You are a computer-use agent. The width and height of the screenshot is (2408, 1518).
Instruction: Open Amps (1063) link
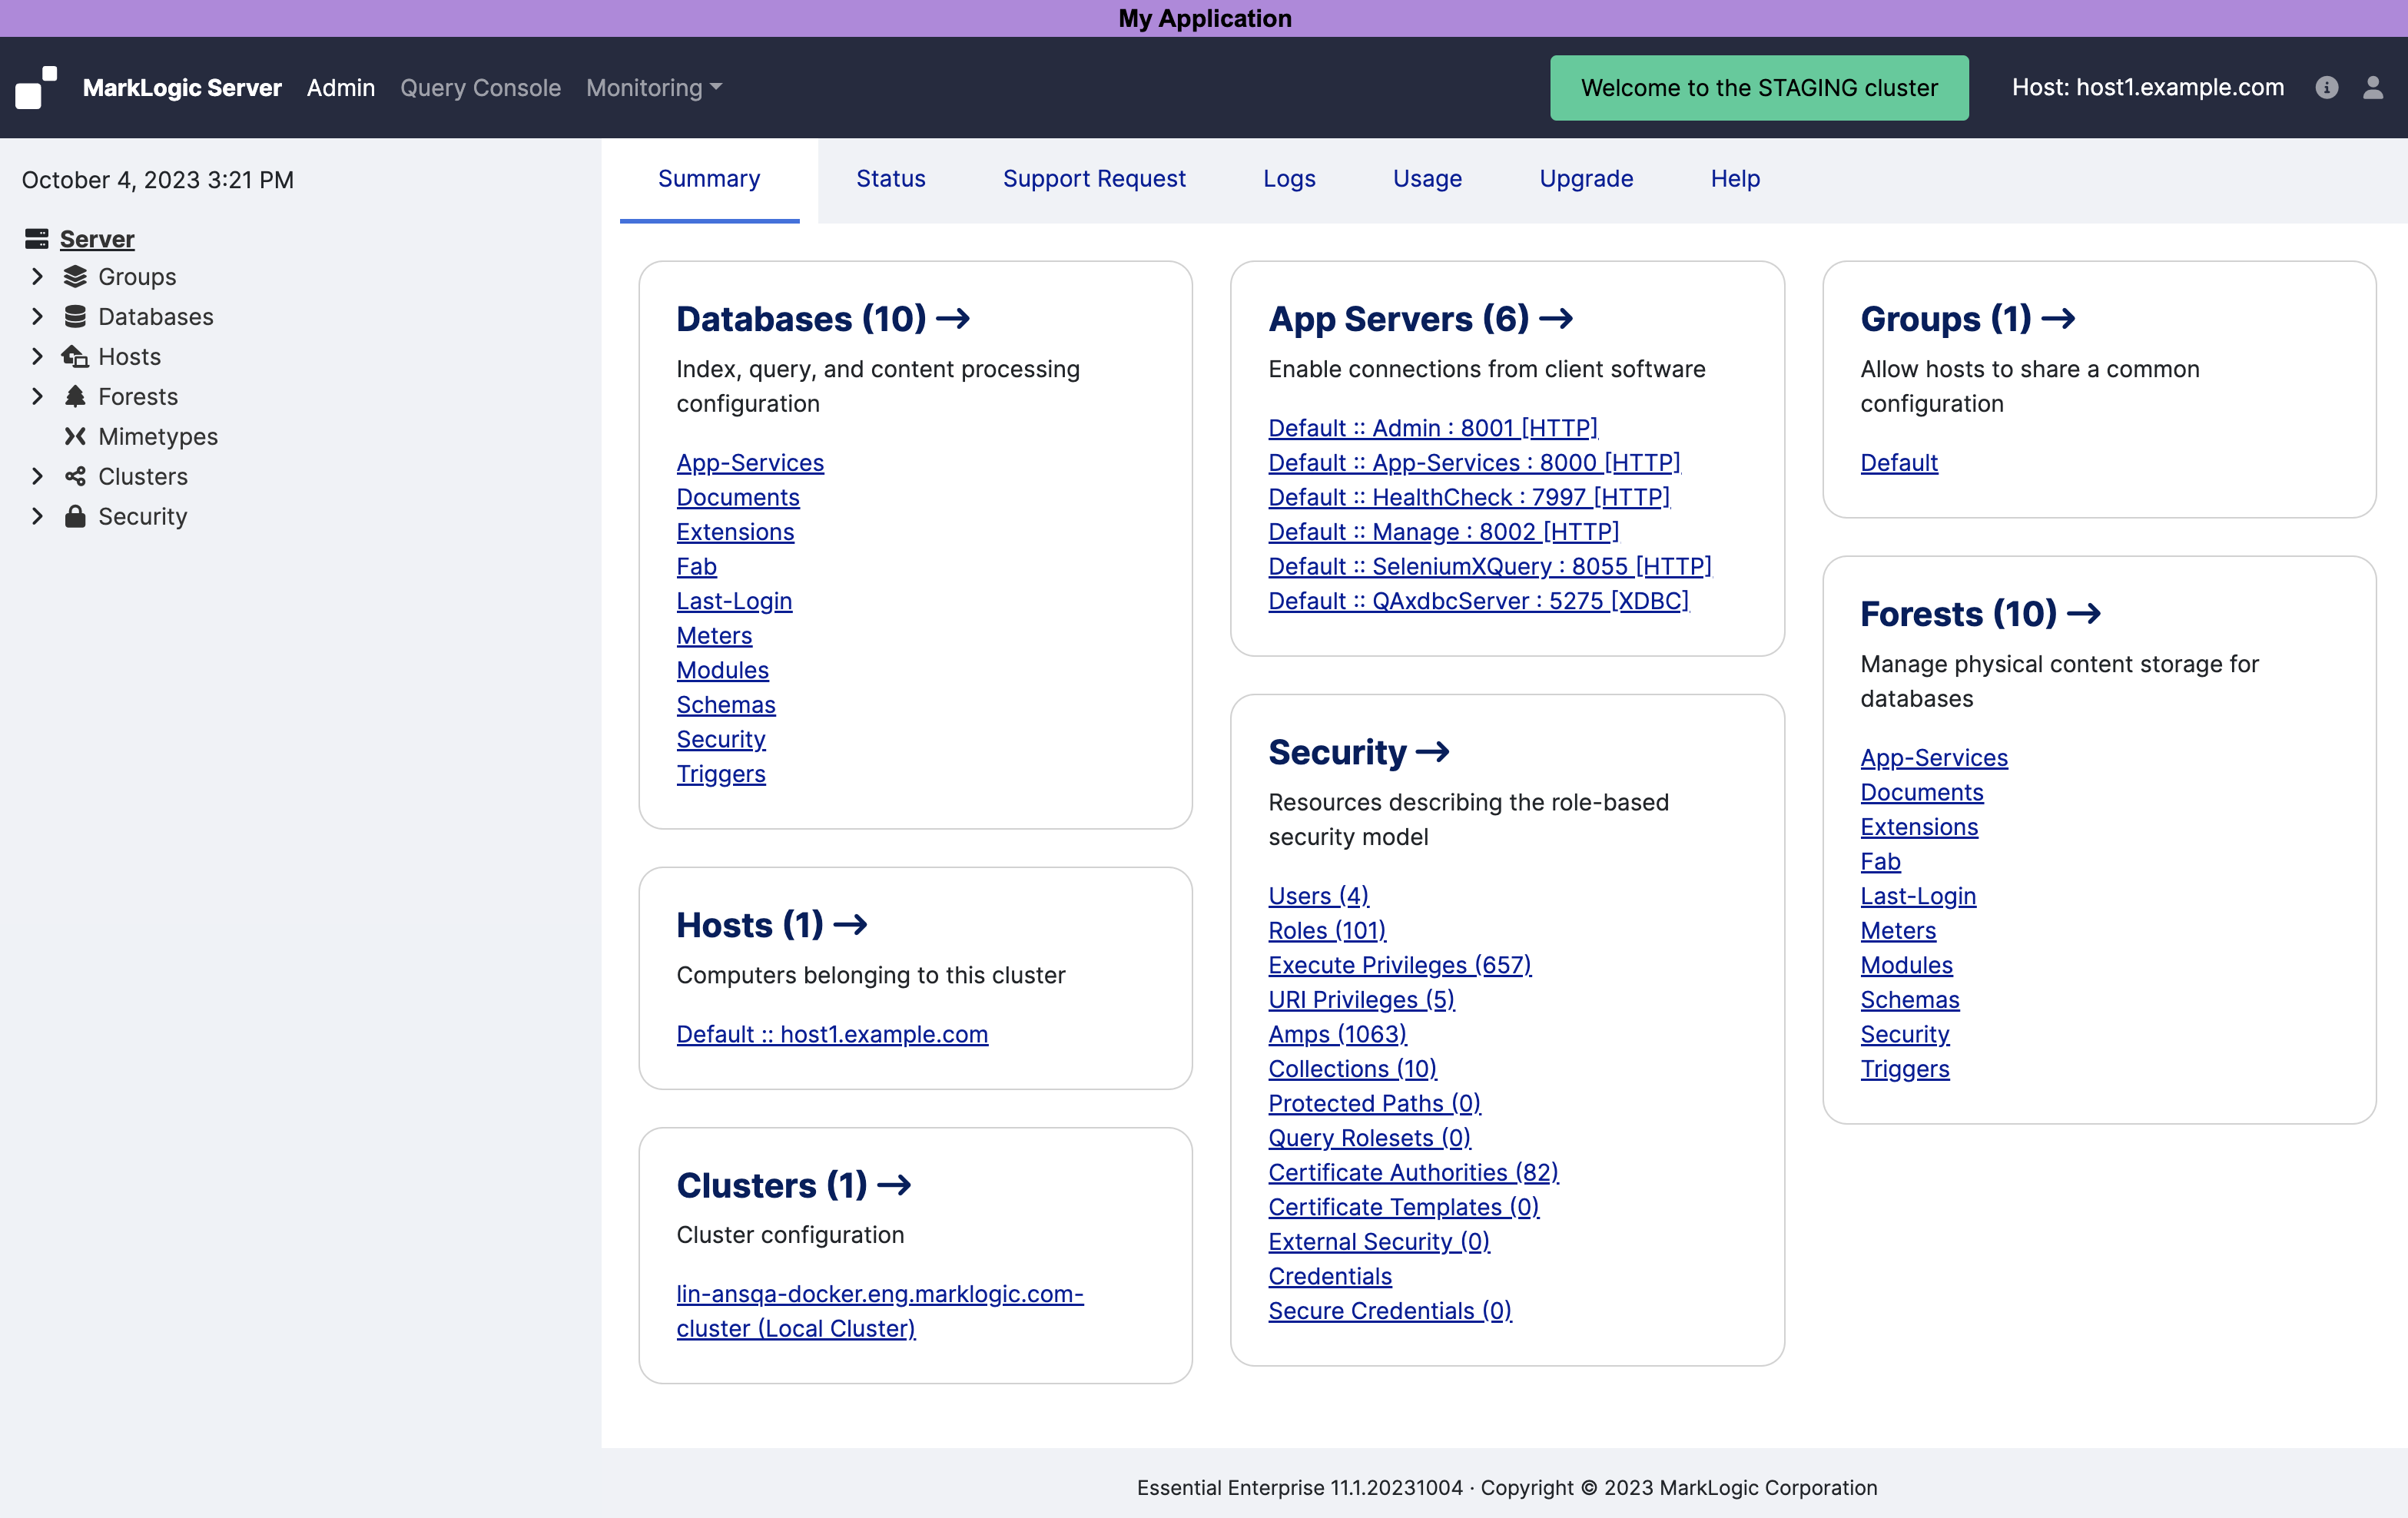pyautogui.click(x=1337, y=1034)
